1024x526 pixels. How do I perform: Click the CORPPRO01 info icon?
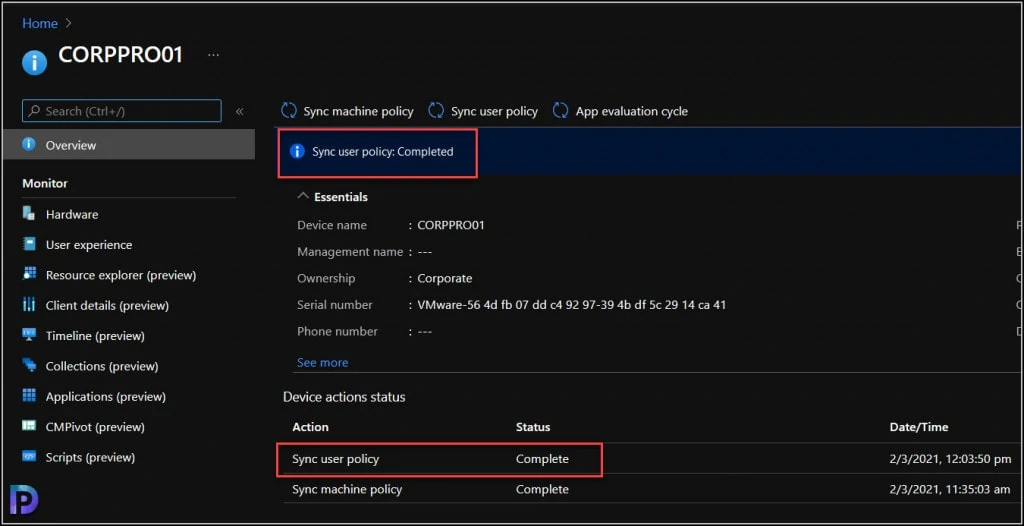[34, 62]
